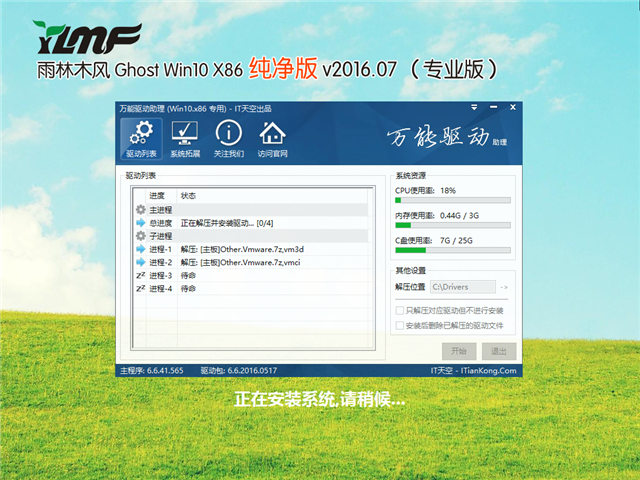Open the 驱动列表 gear tab
The image size is (640, 480).
click(141, 139)
